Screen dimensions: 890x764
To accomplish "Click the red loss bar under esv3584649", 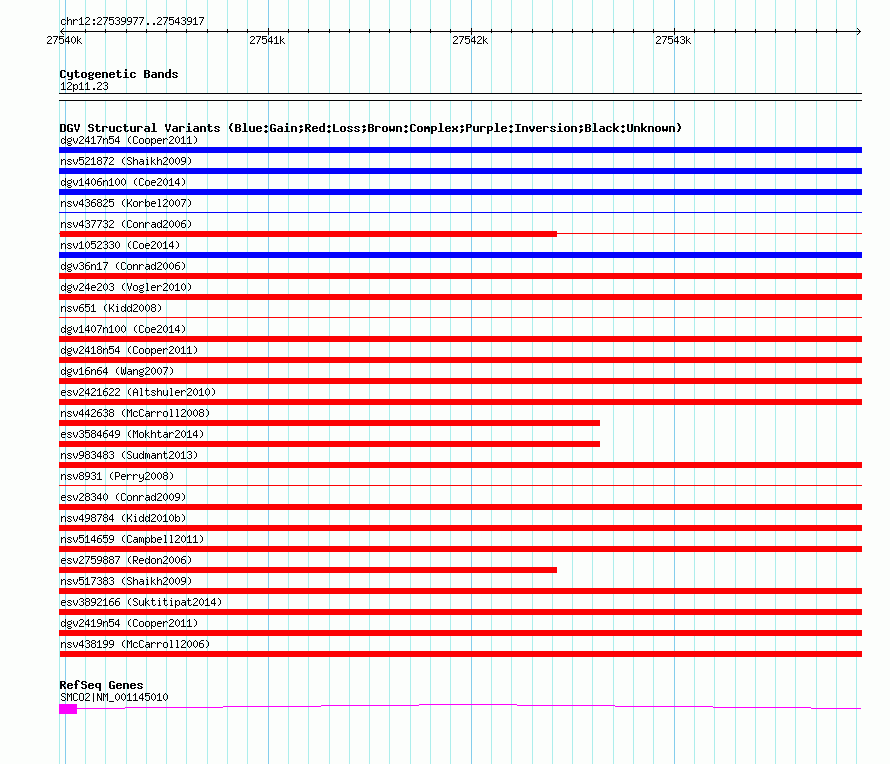I will pos(329,444).
